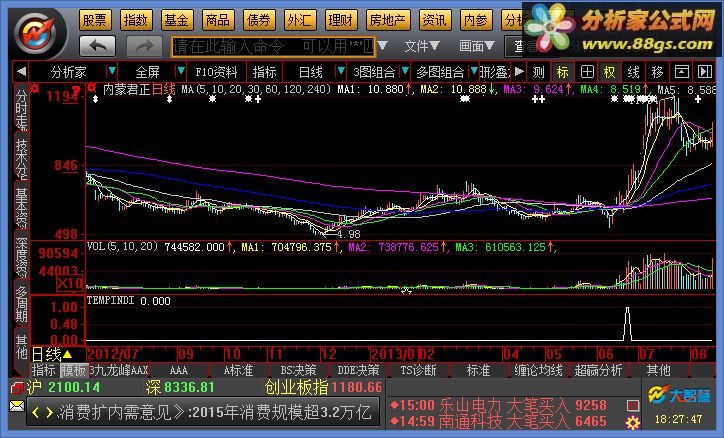Switch to the 基本资料 side tab

21,205
